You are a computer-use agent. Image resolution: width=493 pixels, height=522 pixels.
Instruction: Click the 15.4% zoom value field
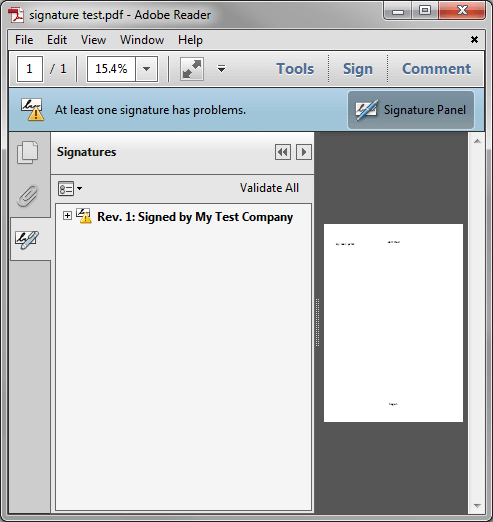click(x=111, y=69)
